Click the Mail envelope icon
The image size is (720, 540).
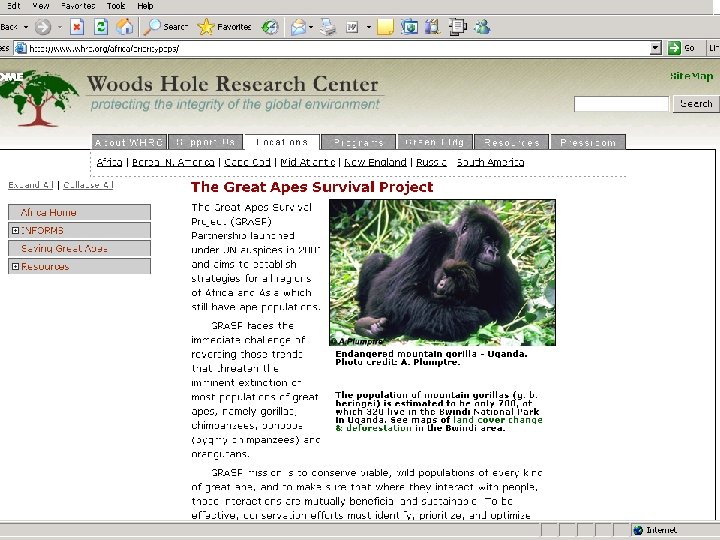coord(298,26)
